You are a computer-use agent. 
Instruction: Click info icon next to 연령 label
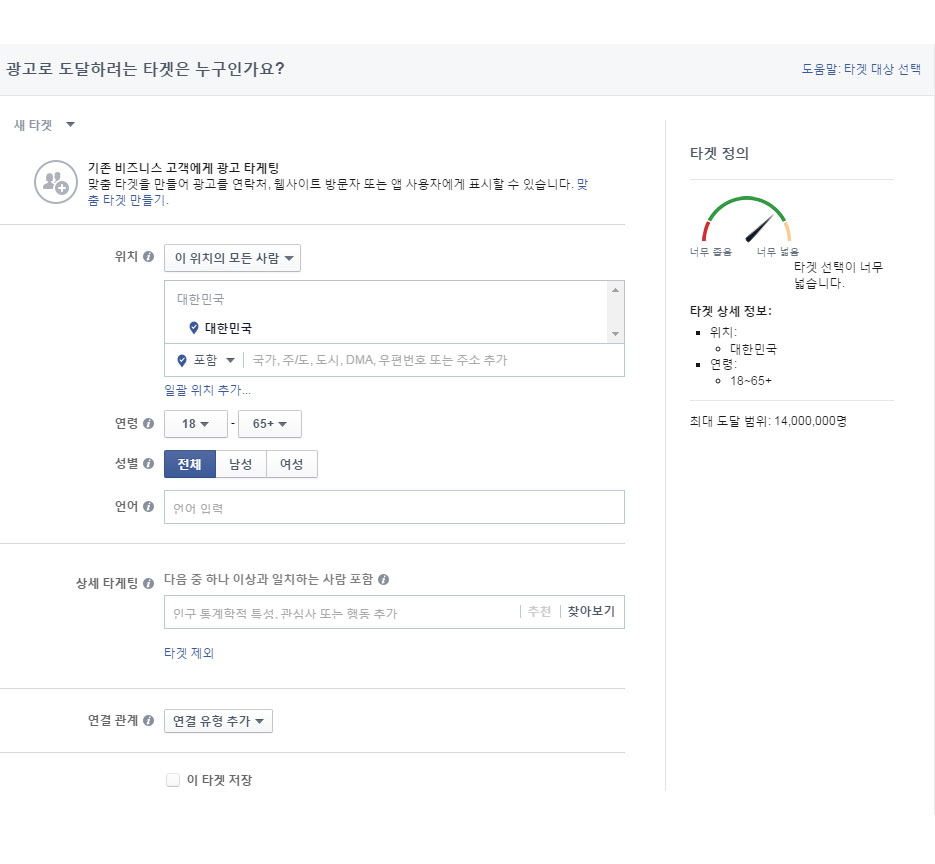[x=148, y=424]
